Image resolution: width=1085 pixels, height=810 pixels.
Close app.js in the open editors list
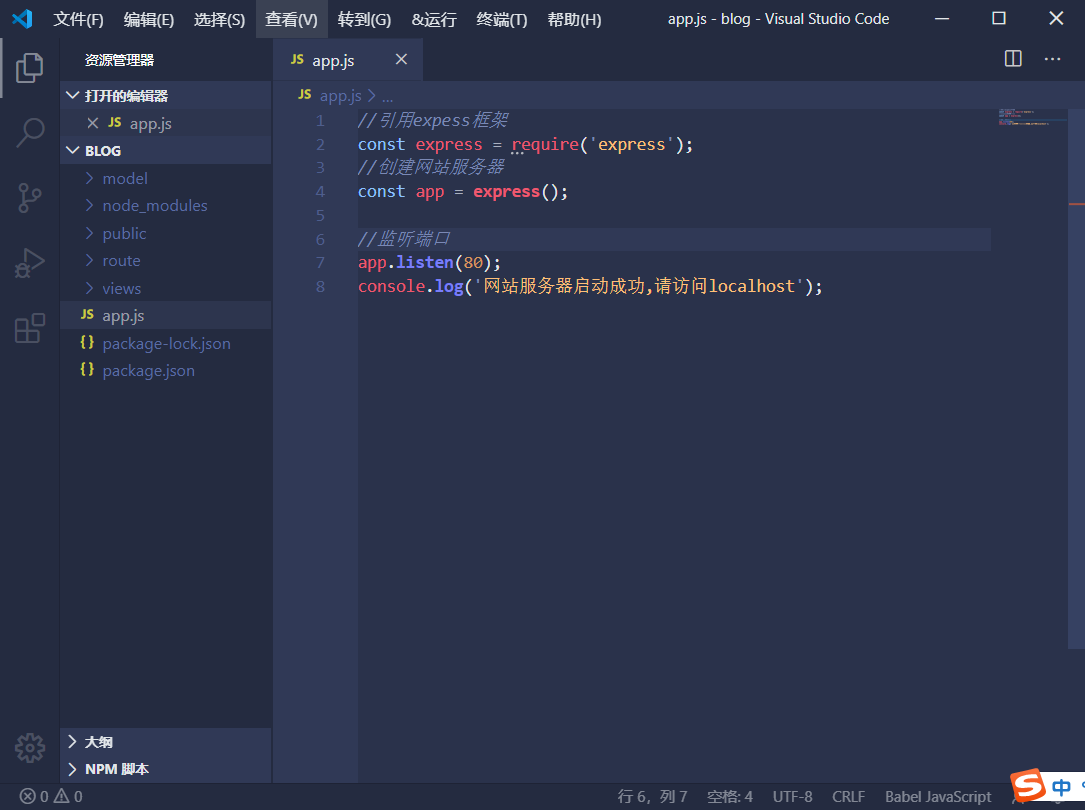[x=93, y=123]
